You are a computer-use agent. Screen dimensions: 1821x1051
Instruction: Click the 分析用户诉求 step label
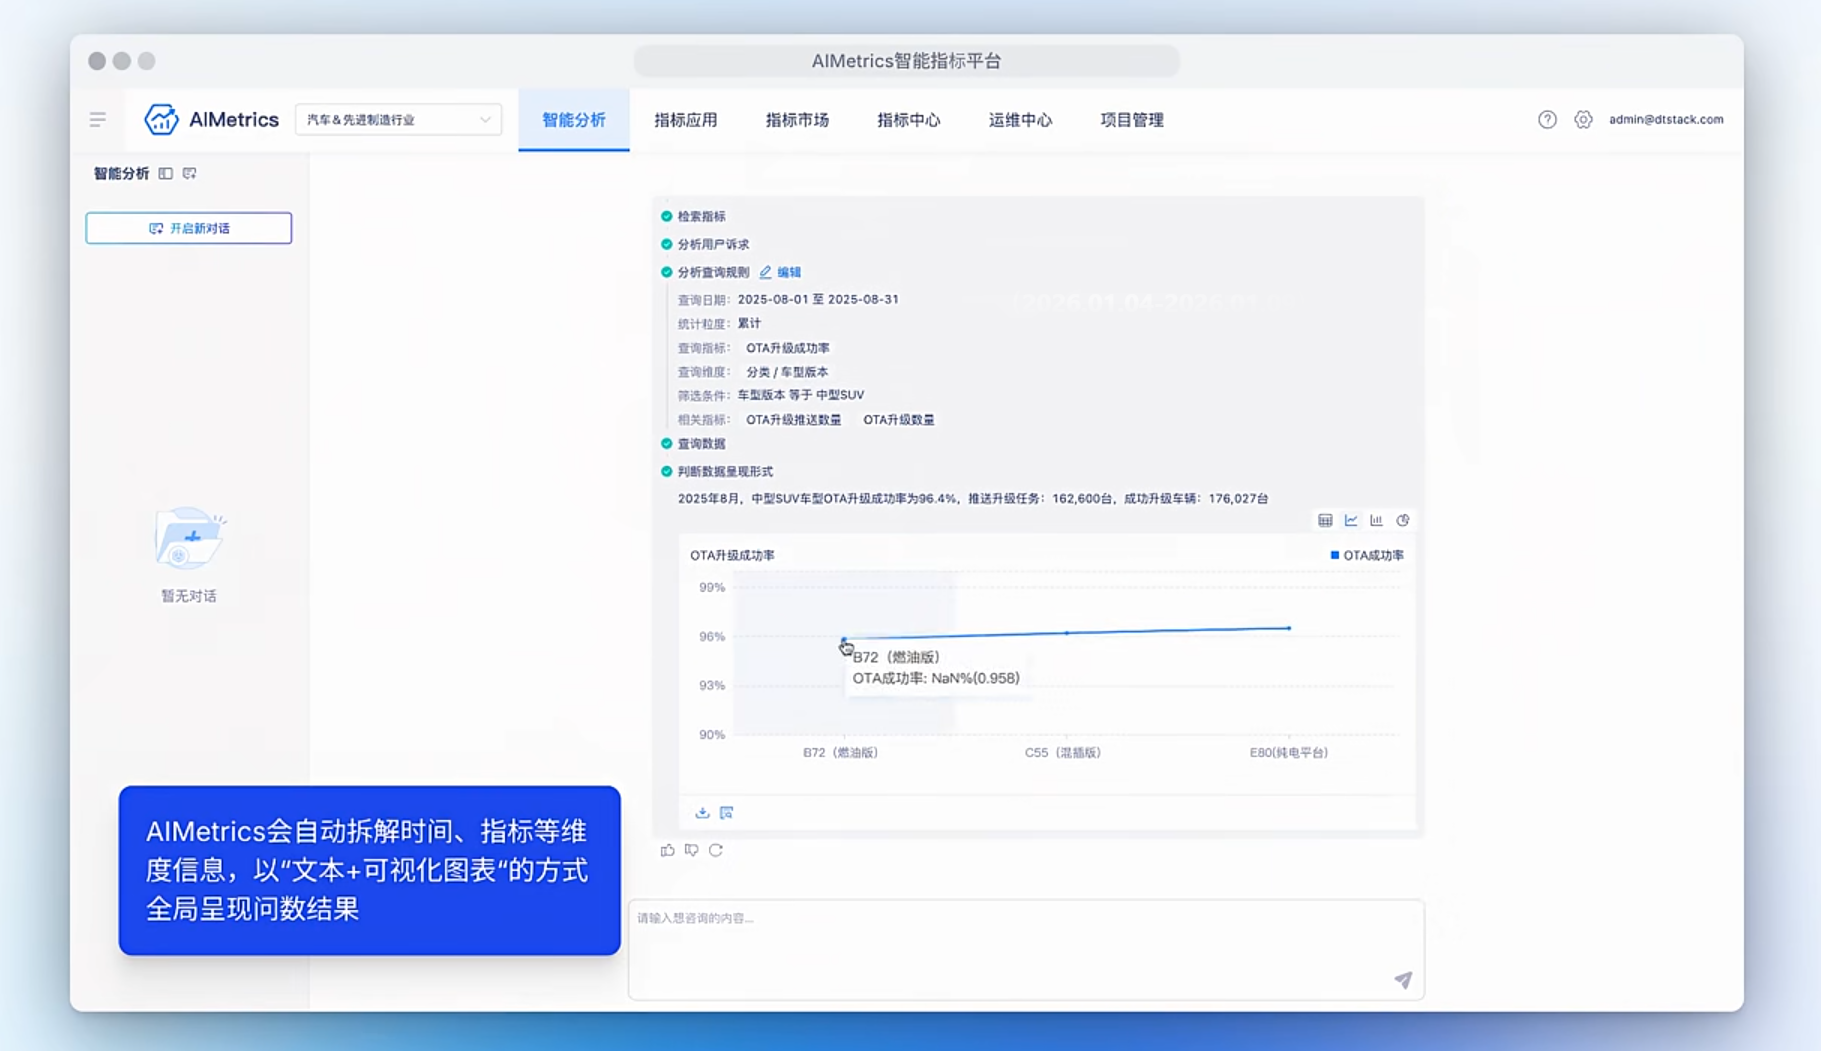(713, 244)
